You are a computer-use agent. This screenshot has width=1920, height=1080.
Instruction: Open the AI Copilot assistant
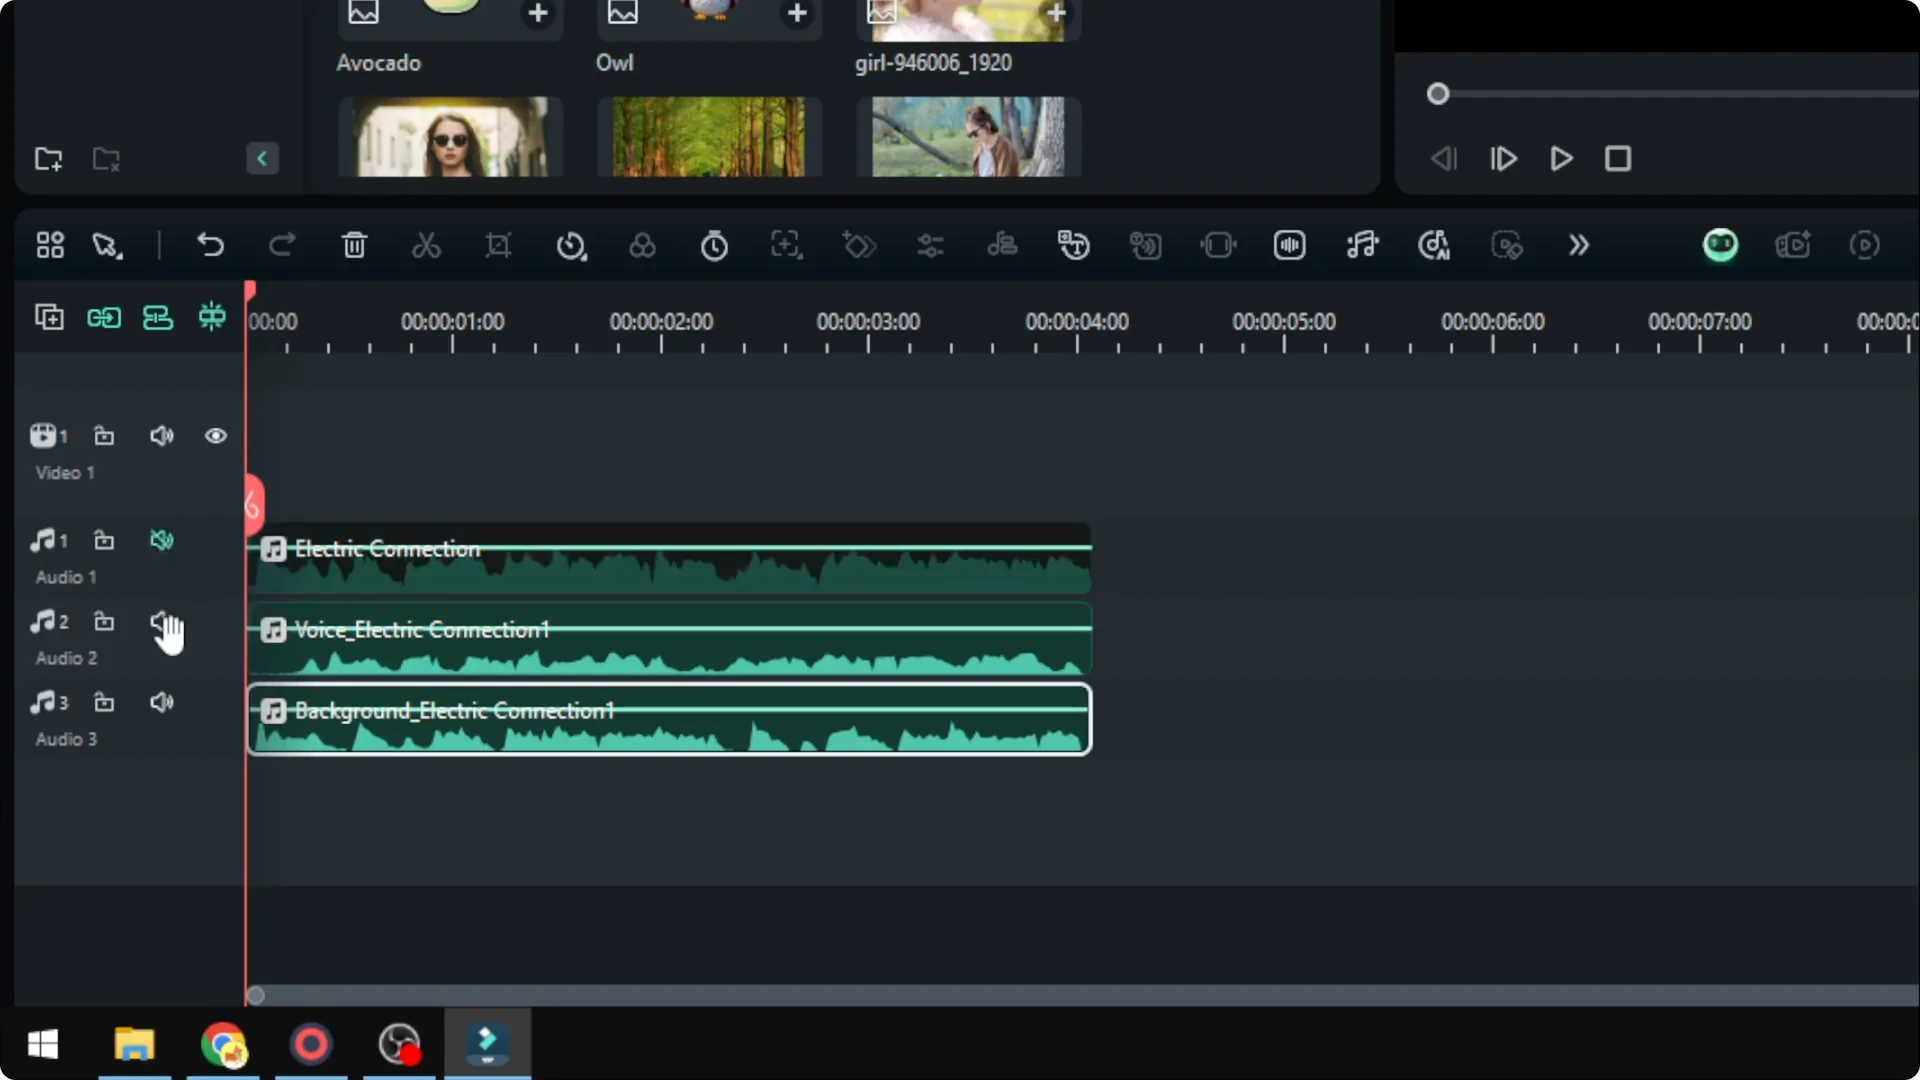point(1721,245)
